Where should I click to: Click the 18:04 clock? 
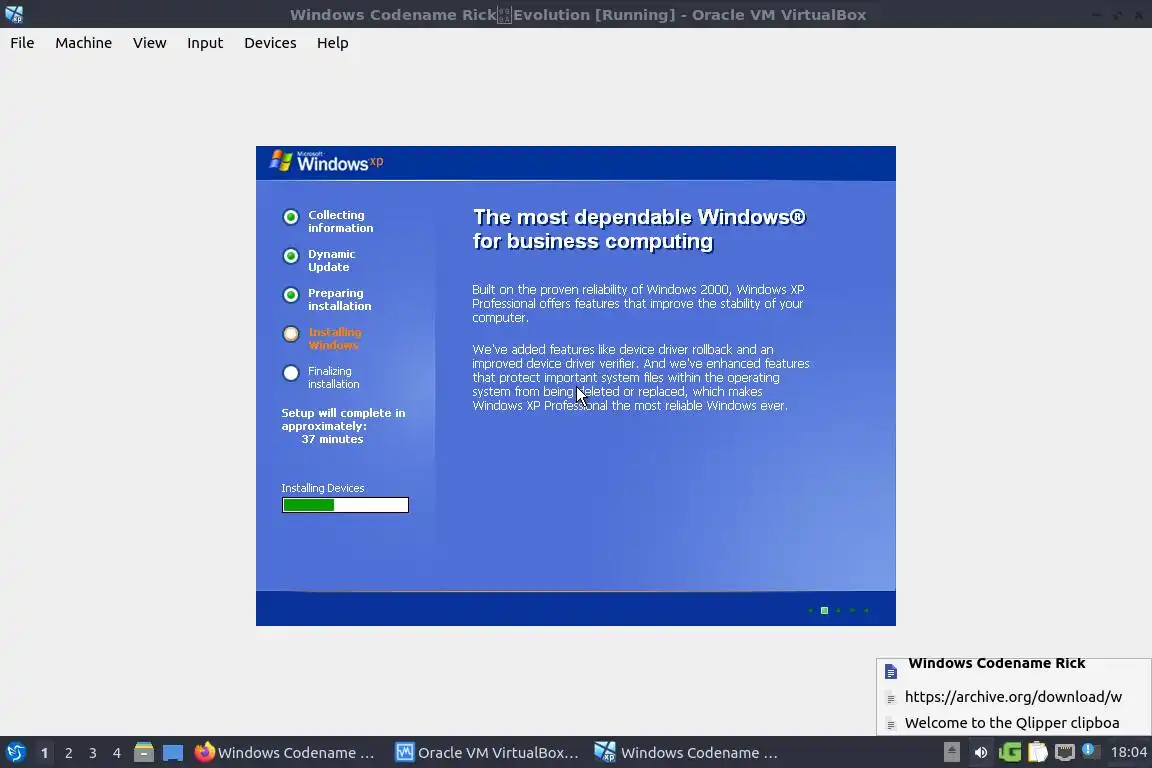tap(1128, 752)
